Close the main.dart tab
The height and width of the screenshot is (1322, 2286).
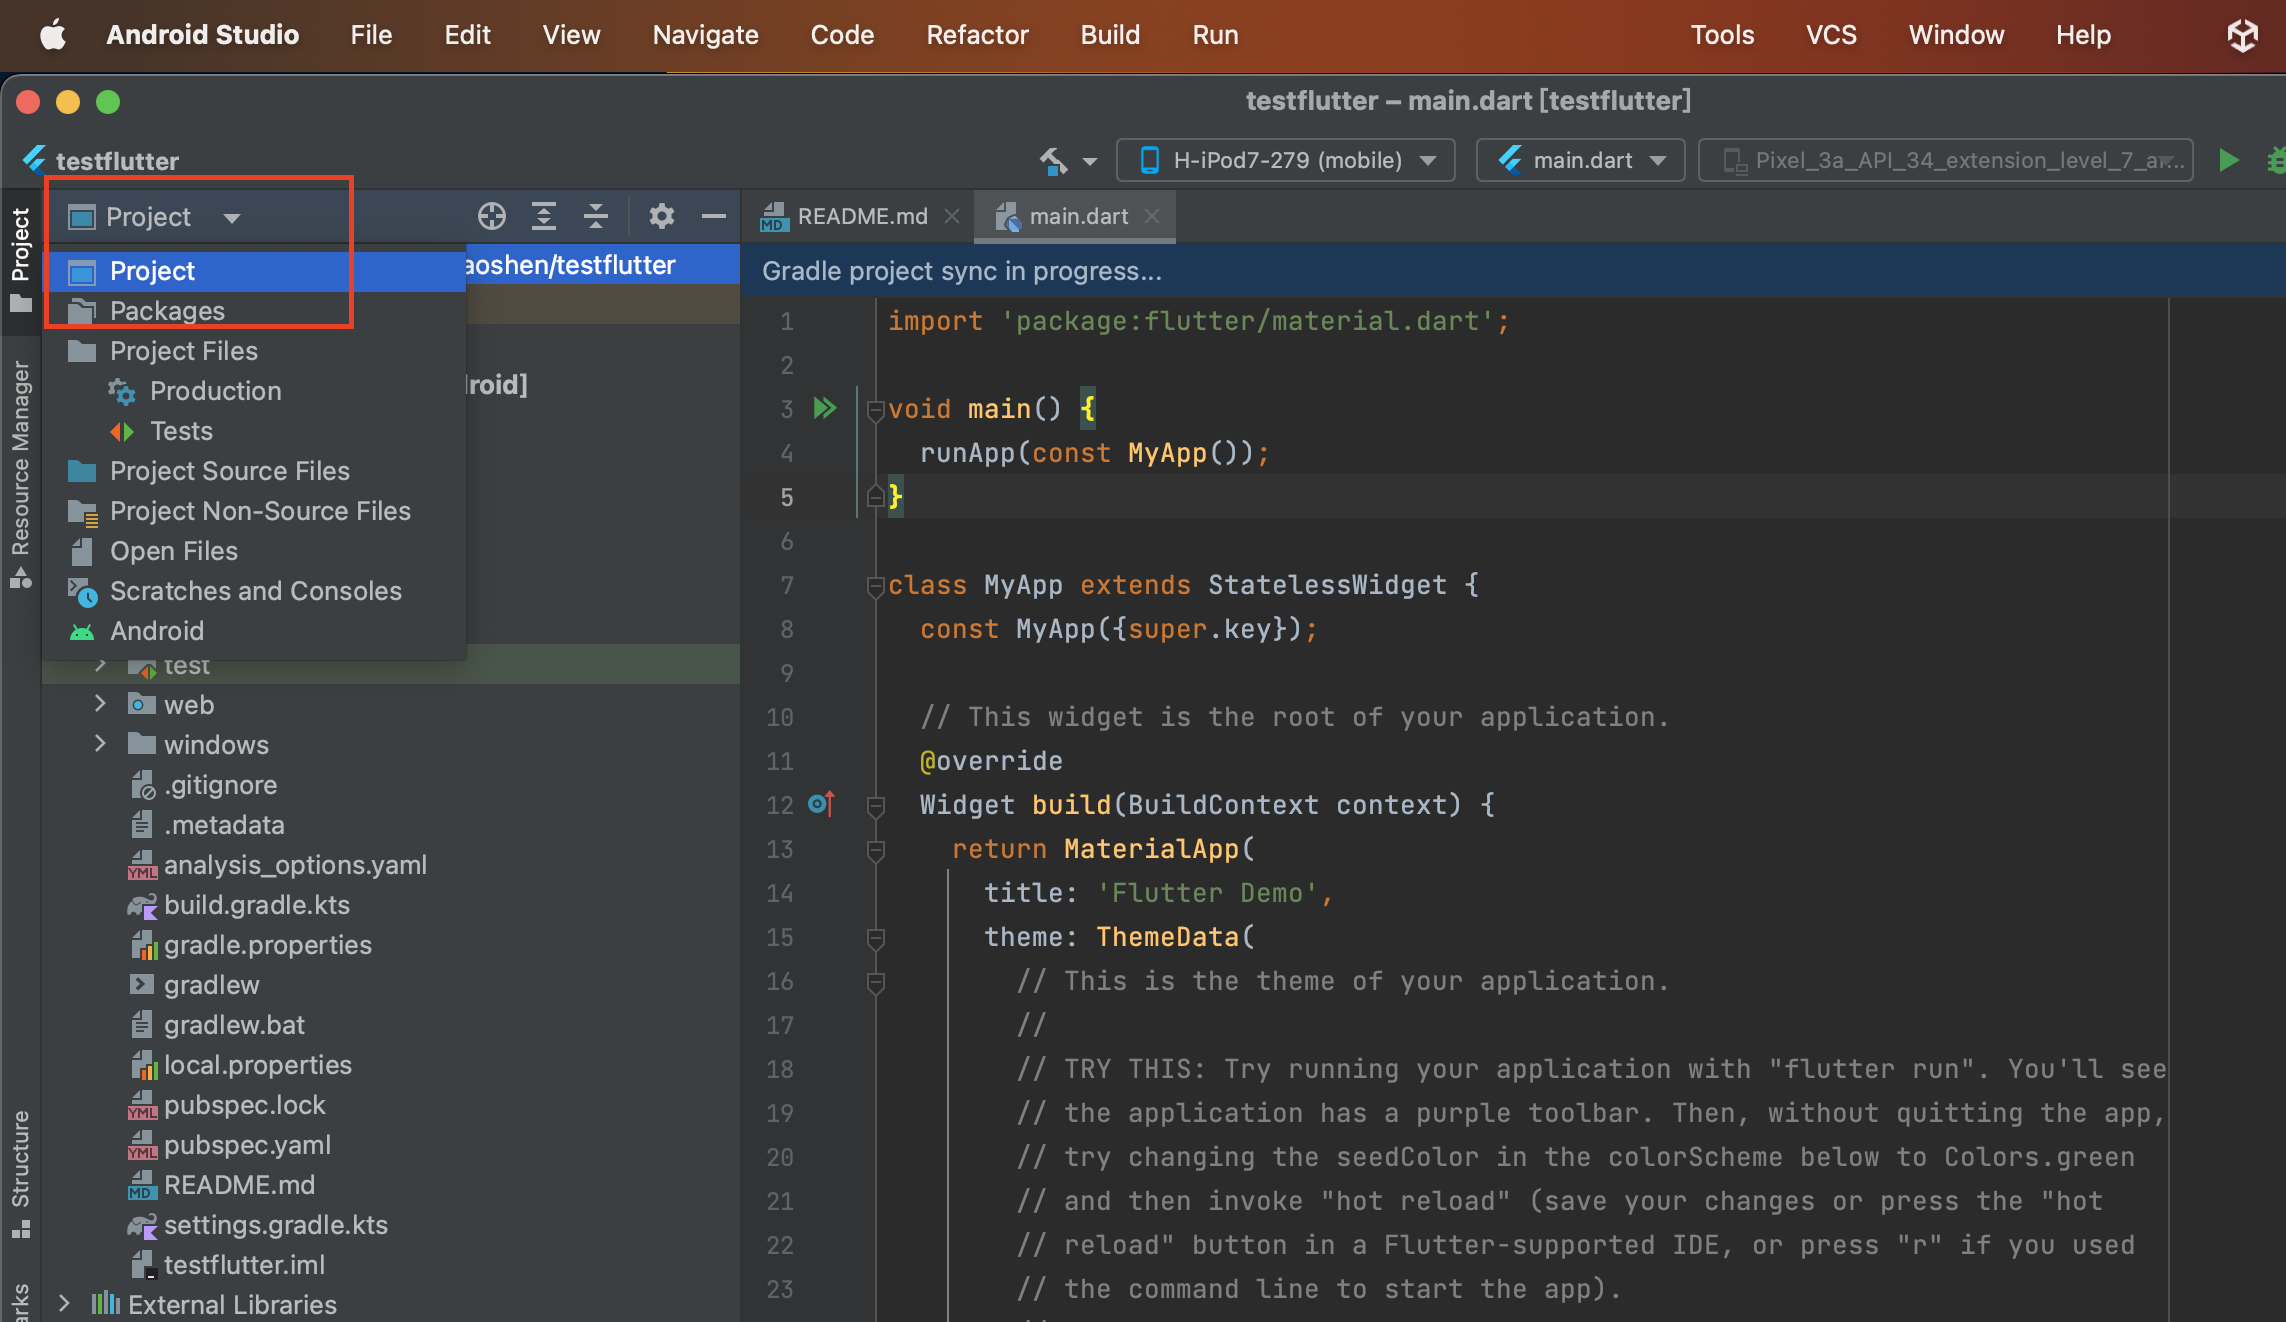pos(1152,216)
